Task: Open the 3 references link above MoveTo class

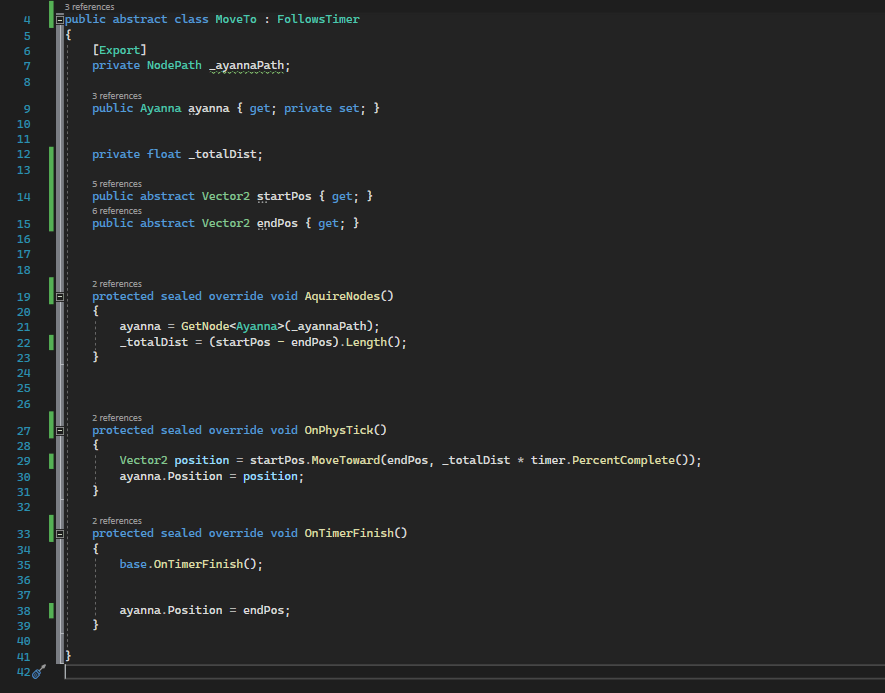Action: (89, 6)
